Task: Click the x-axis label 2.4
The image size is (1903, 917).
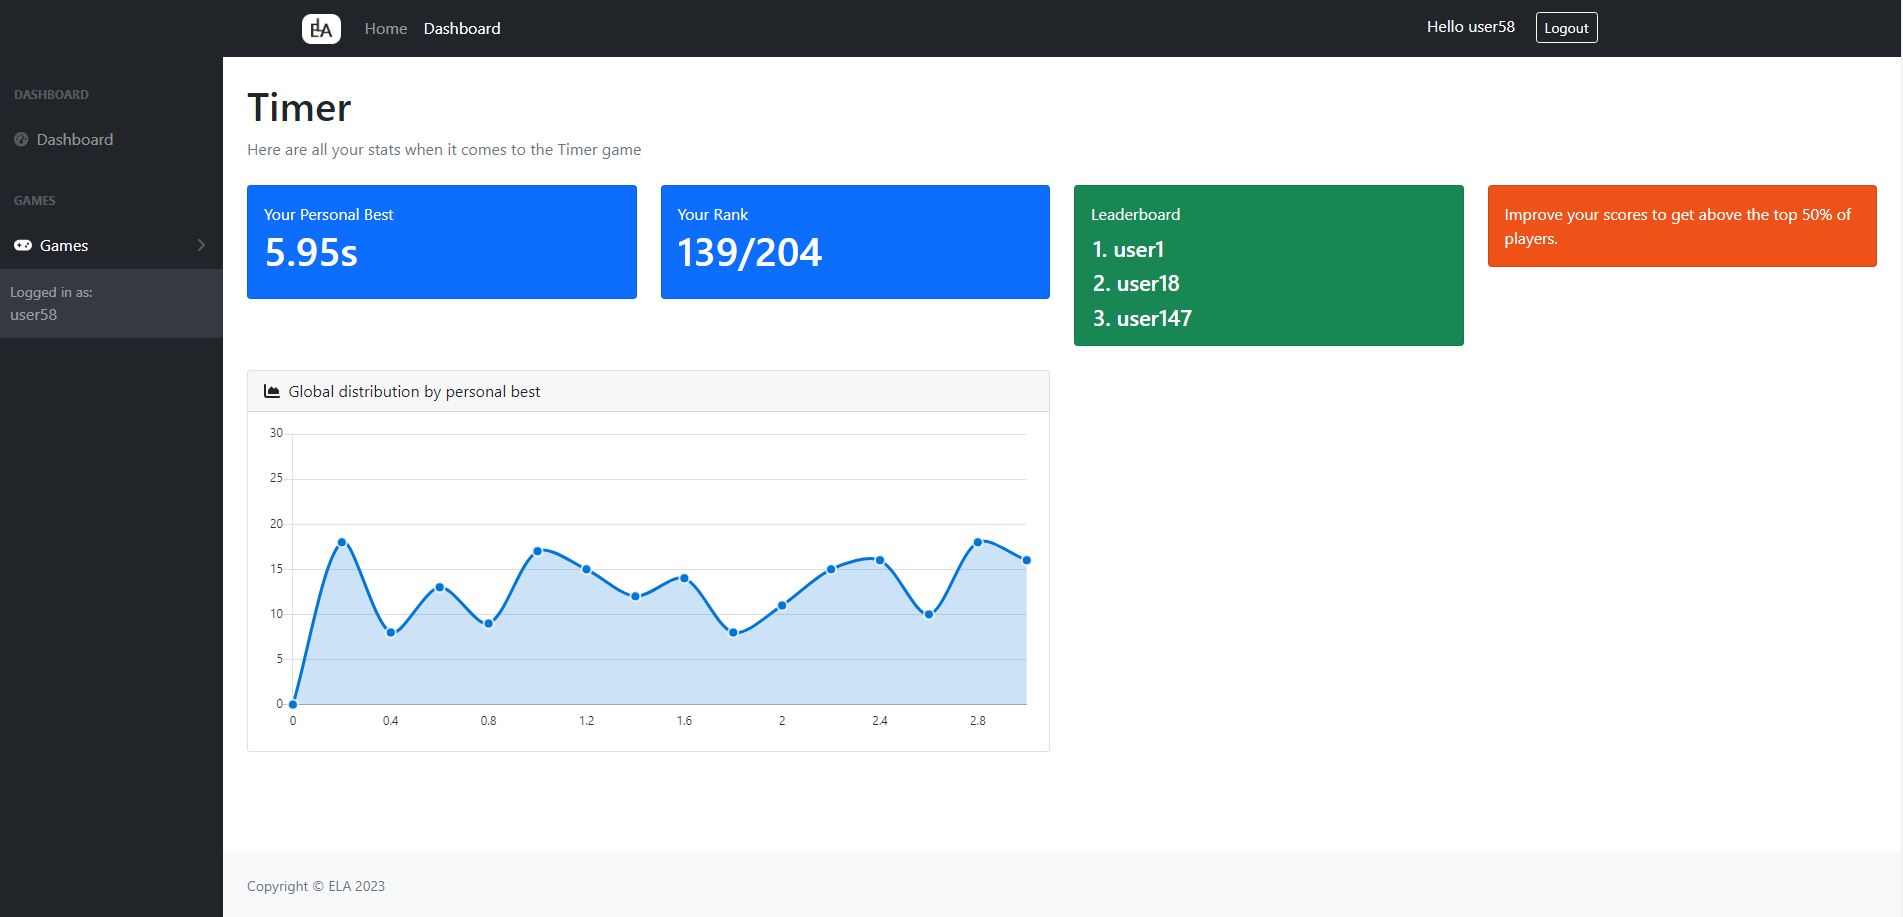Action: click(x=880, y=720)
